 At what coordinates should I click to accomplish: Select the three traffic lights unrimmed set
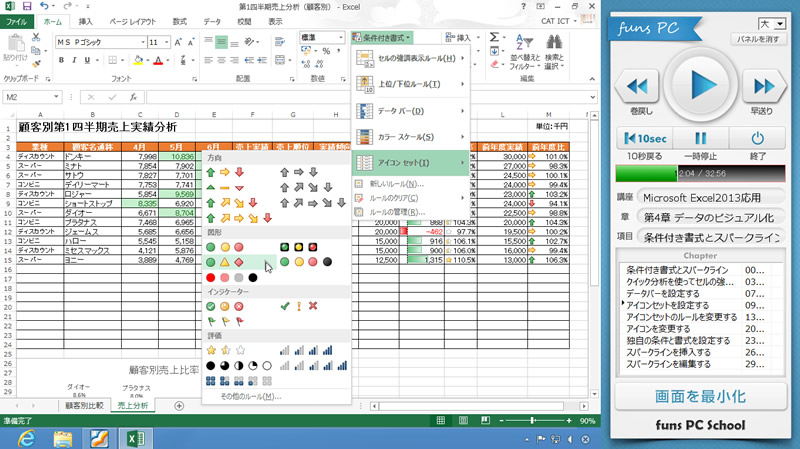tap(224, 247)
